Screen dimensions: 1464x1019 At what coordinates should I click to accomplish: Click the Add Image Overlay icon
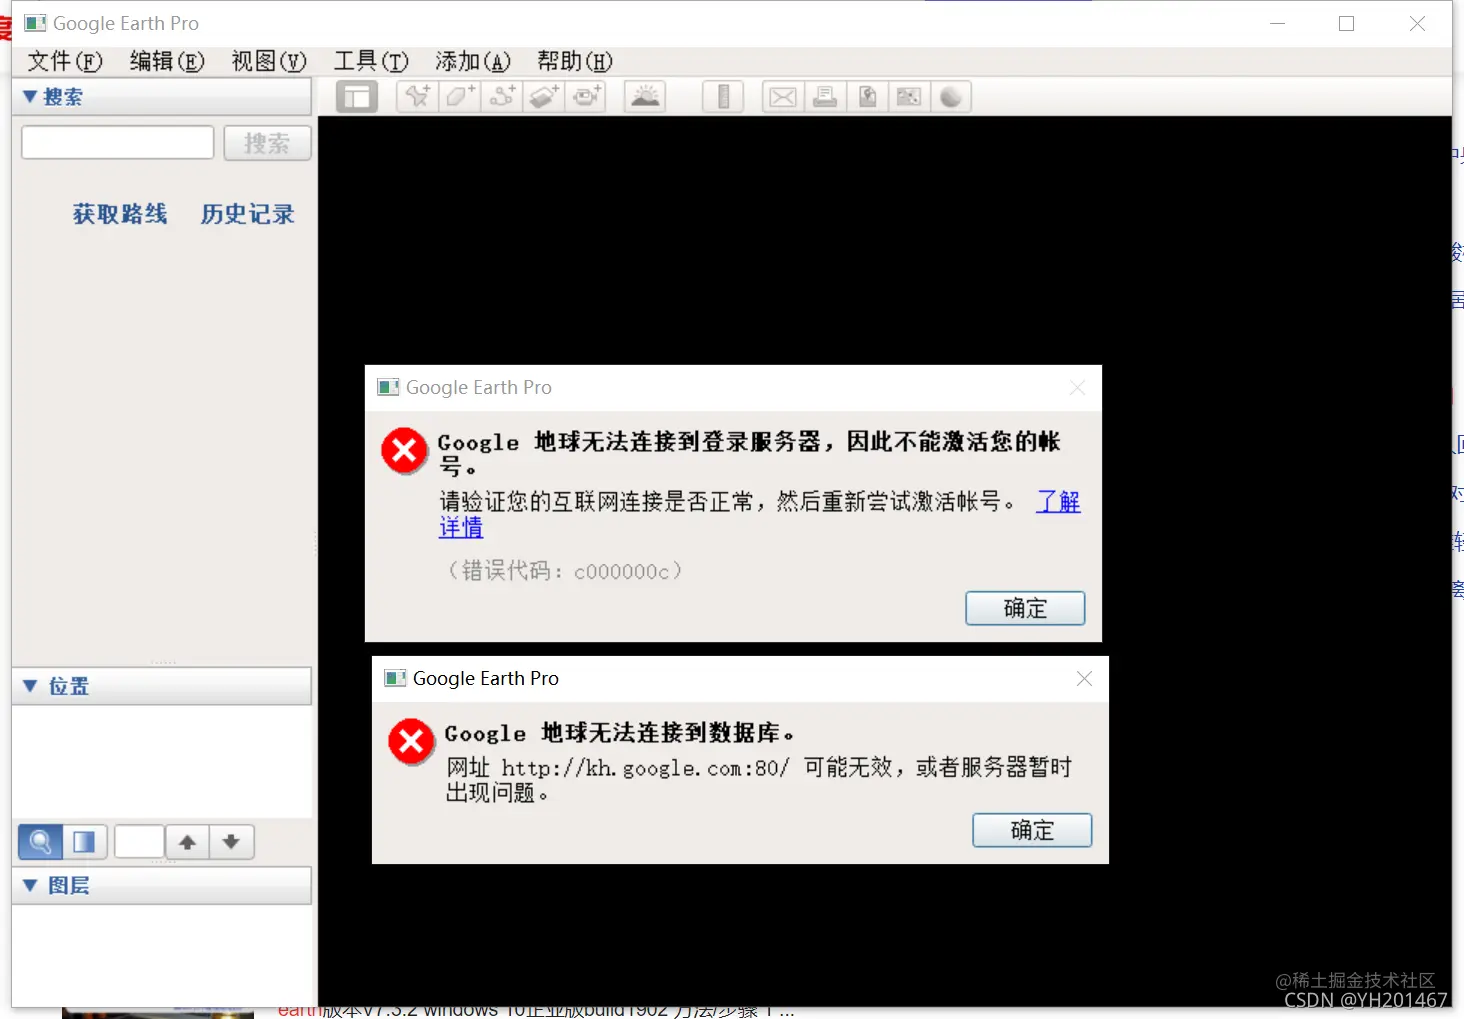(544, 97)
